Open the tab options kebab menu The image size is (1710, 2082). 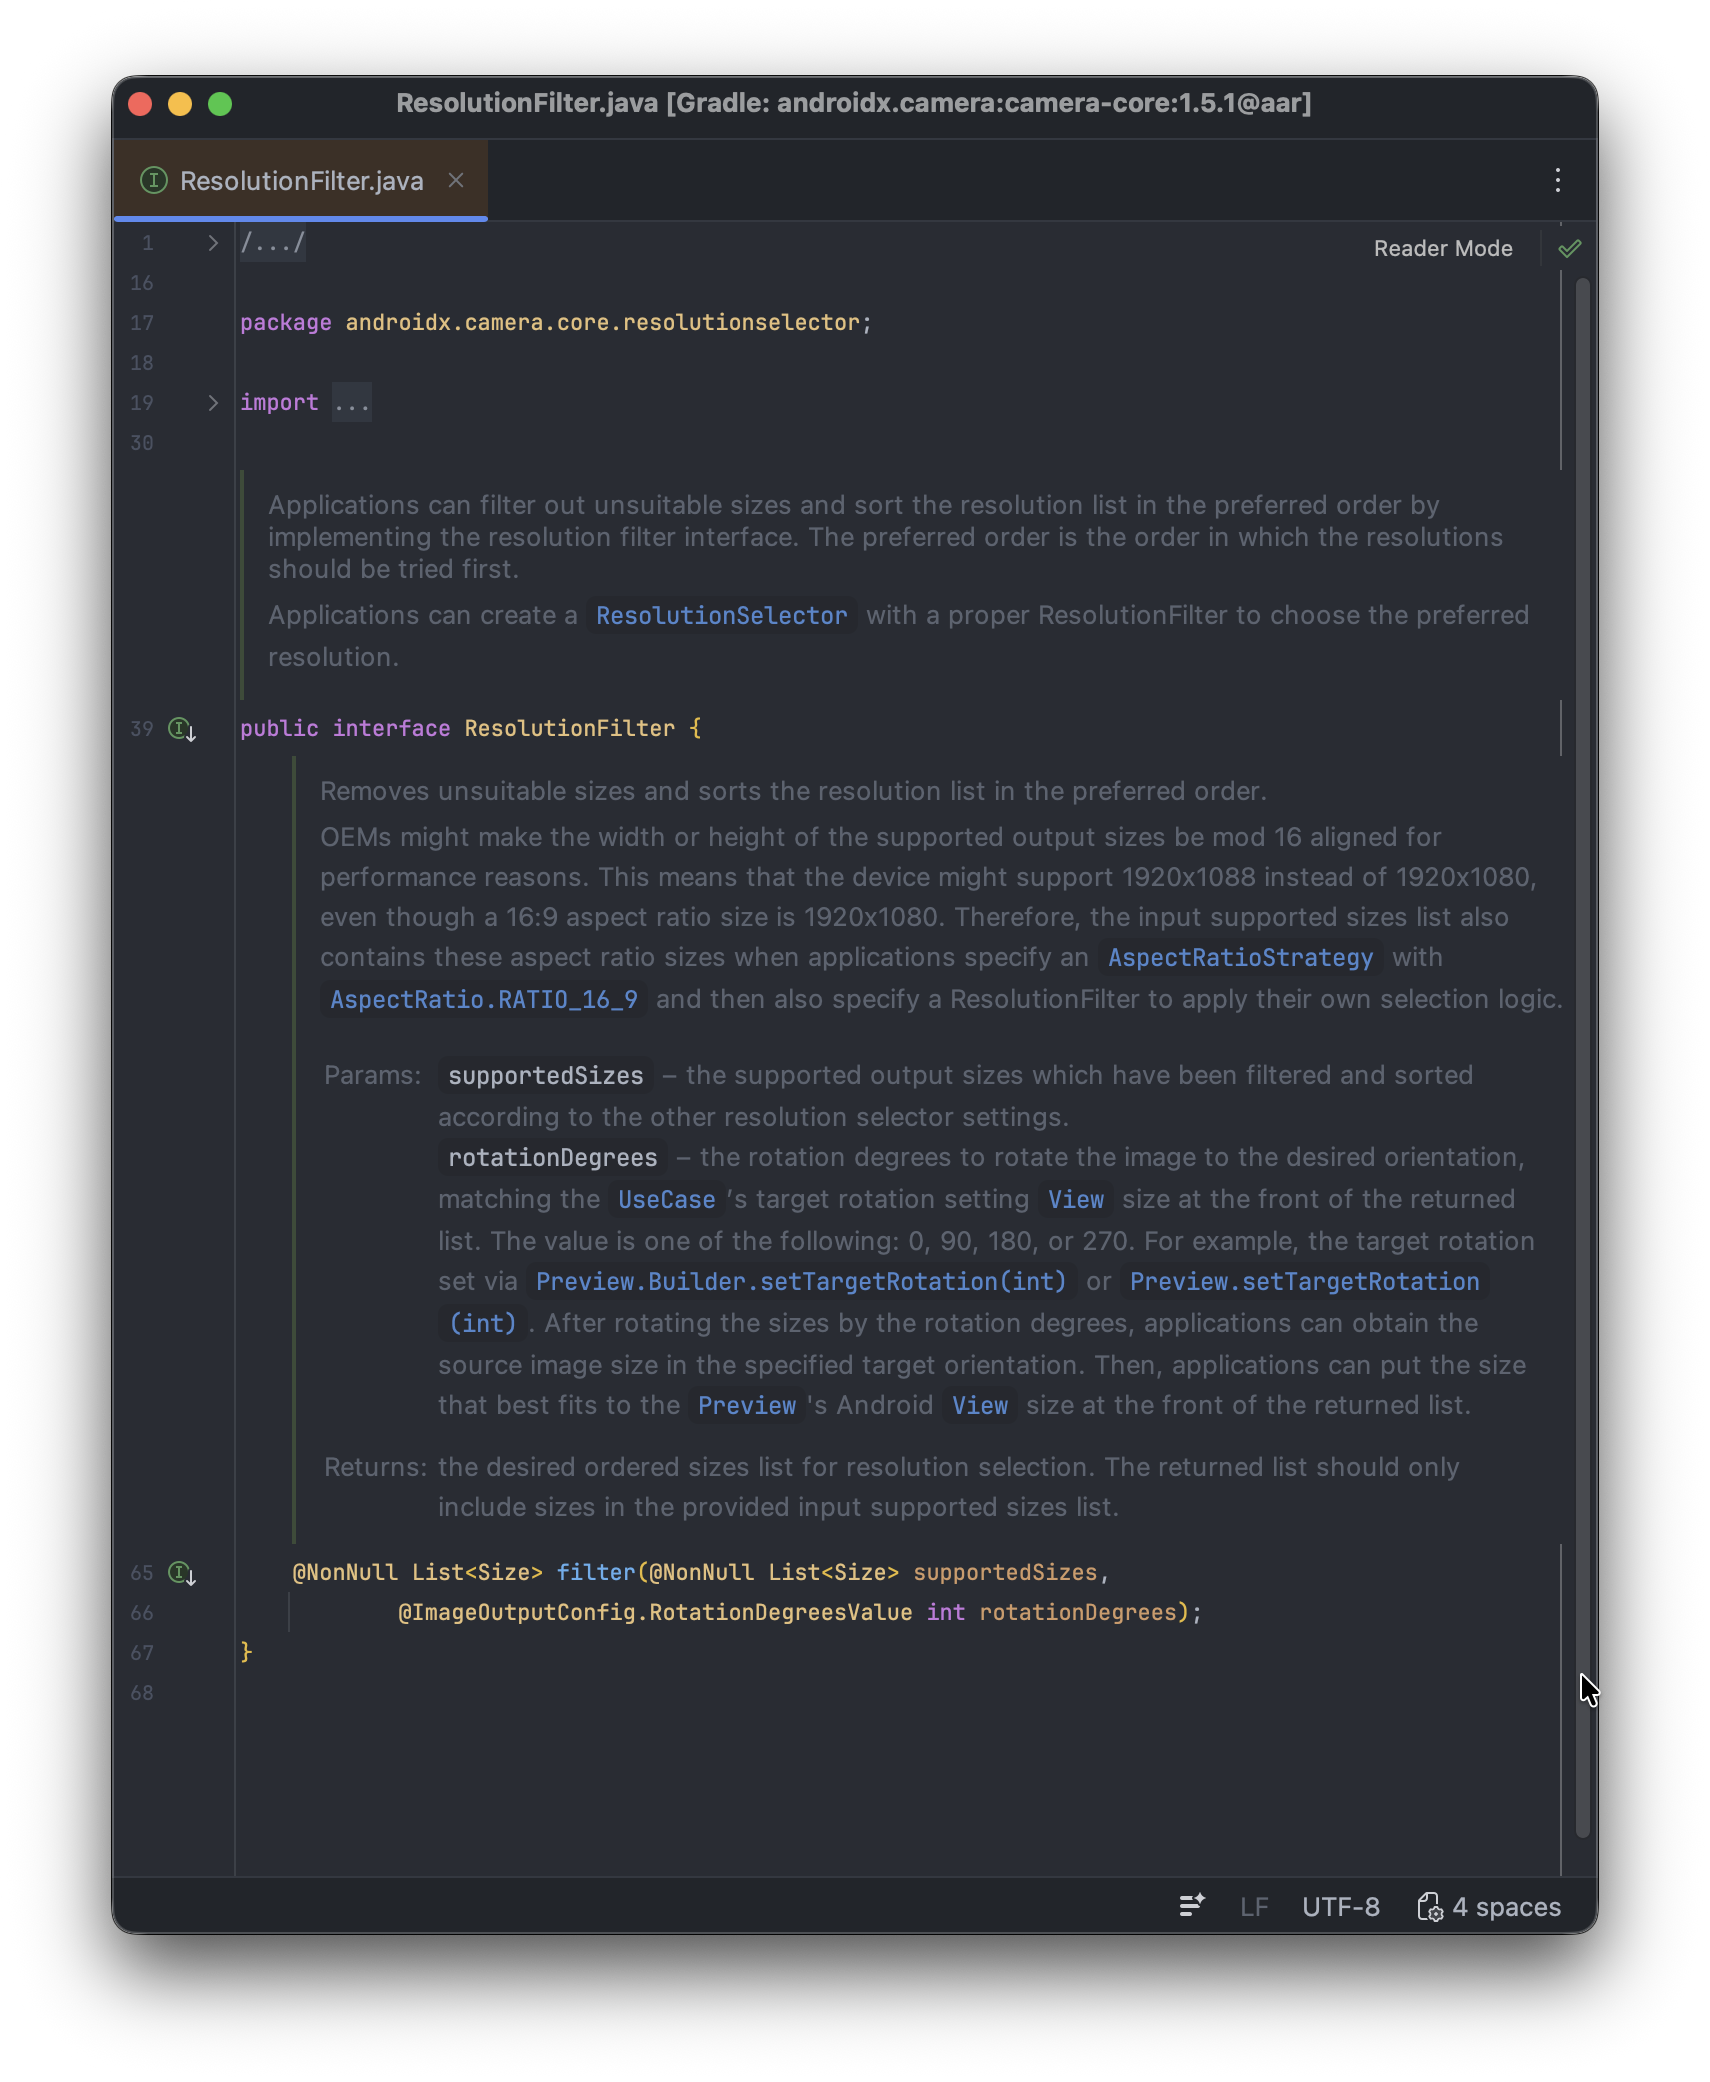point(1558,180)
